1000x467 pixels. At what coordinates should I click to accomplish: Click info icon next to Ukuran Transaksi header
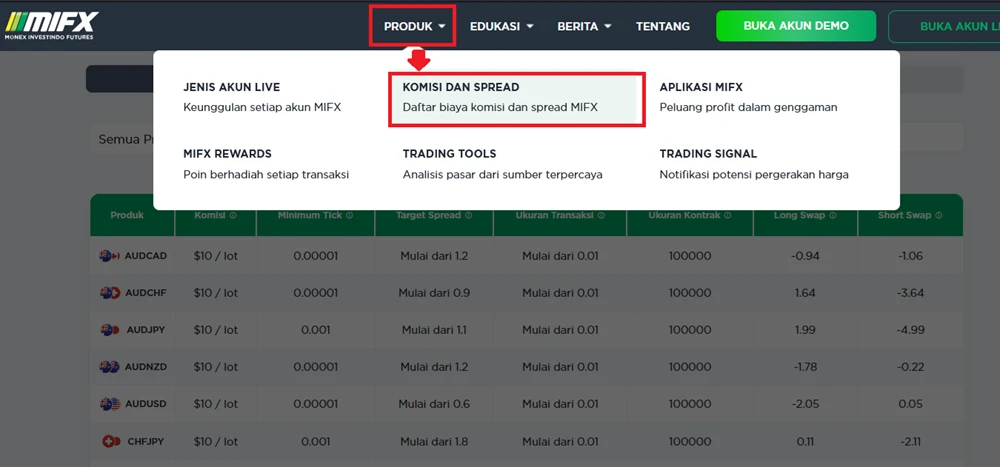click(600, 216)
